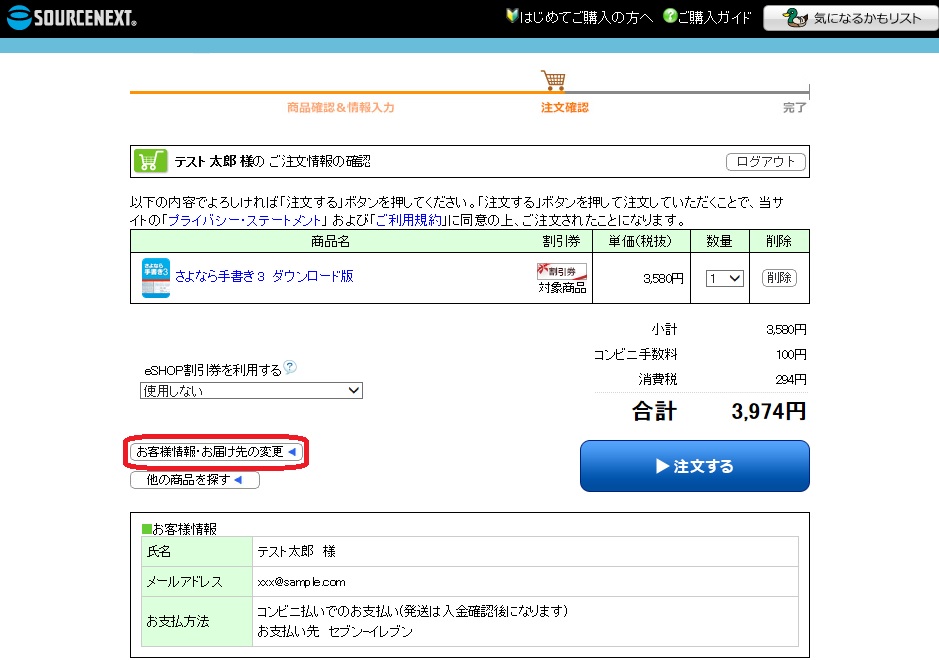Click the お支払い先 セブン-イレブン text
The width and height of the screenshot is (939, 660).
(x=335, y=631)
